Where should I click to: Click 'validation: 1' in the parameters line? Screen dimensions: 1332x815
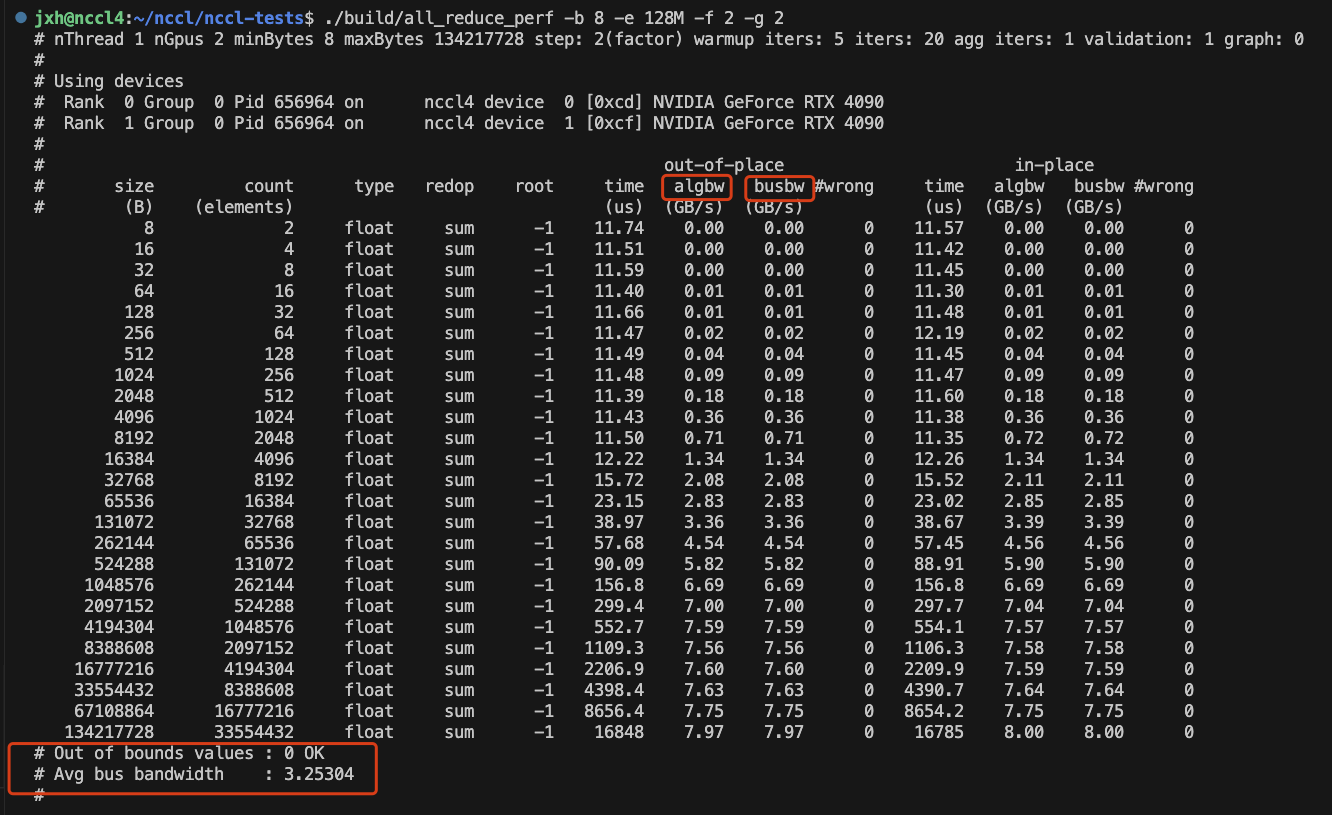coord(1148,39)
